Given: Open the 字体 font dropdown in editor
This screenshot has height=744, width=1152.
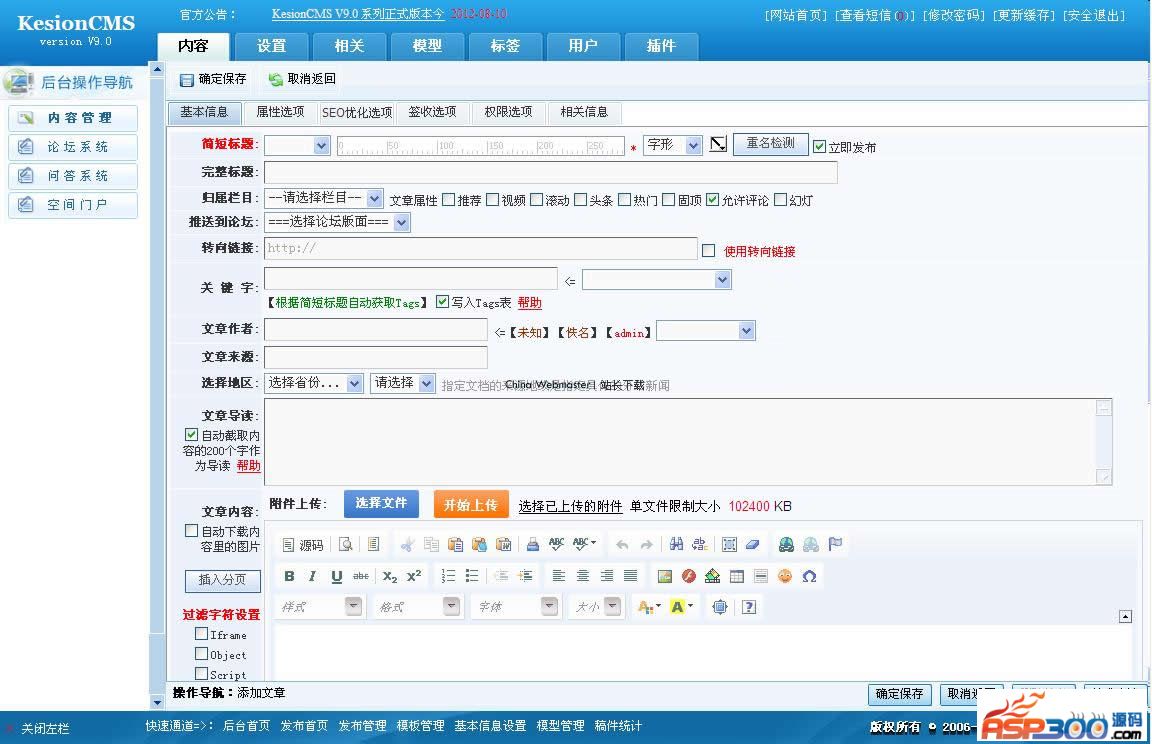Looking at the screenshot, I should pos(516,607).
